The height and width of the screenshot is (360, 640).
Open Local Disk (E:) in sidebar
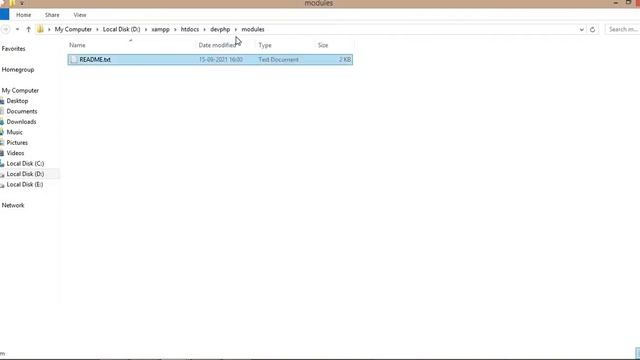tap(24, 184)
